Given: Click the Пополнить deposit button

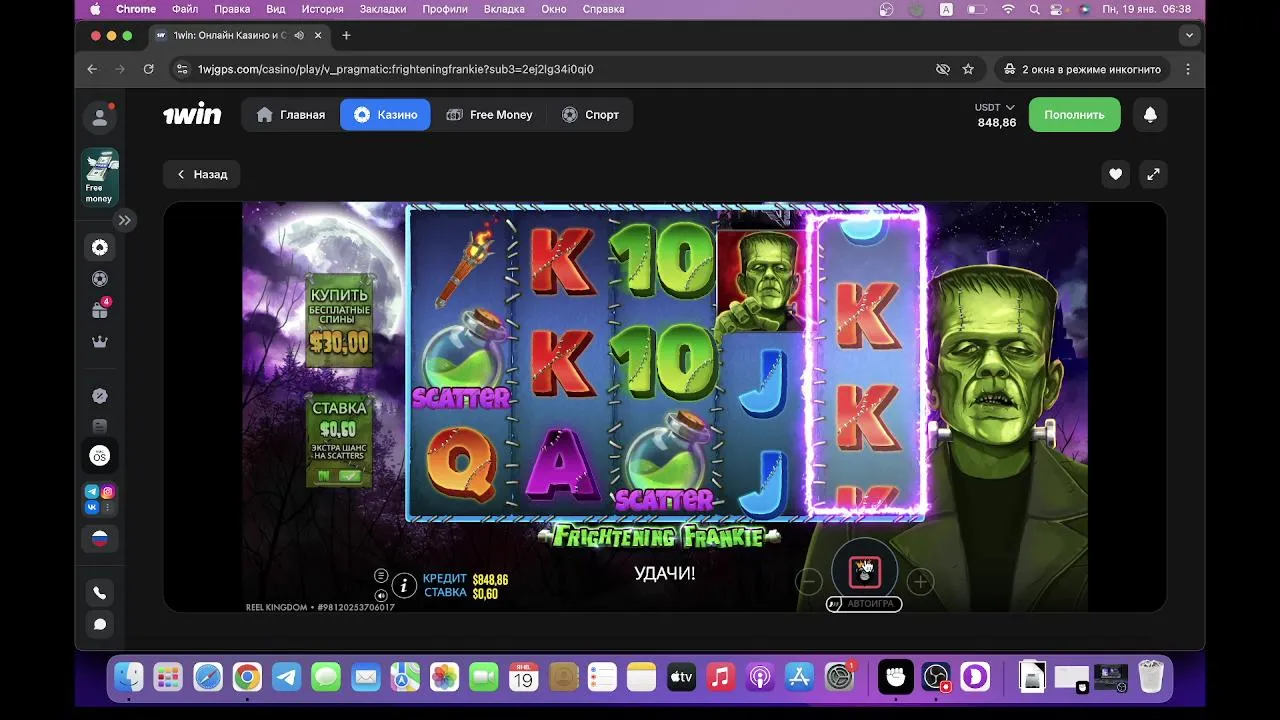Looking at the screenshot, I should (x=1074, y=115).
